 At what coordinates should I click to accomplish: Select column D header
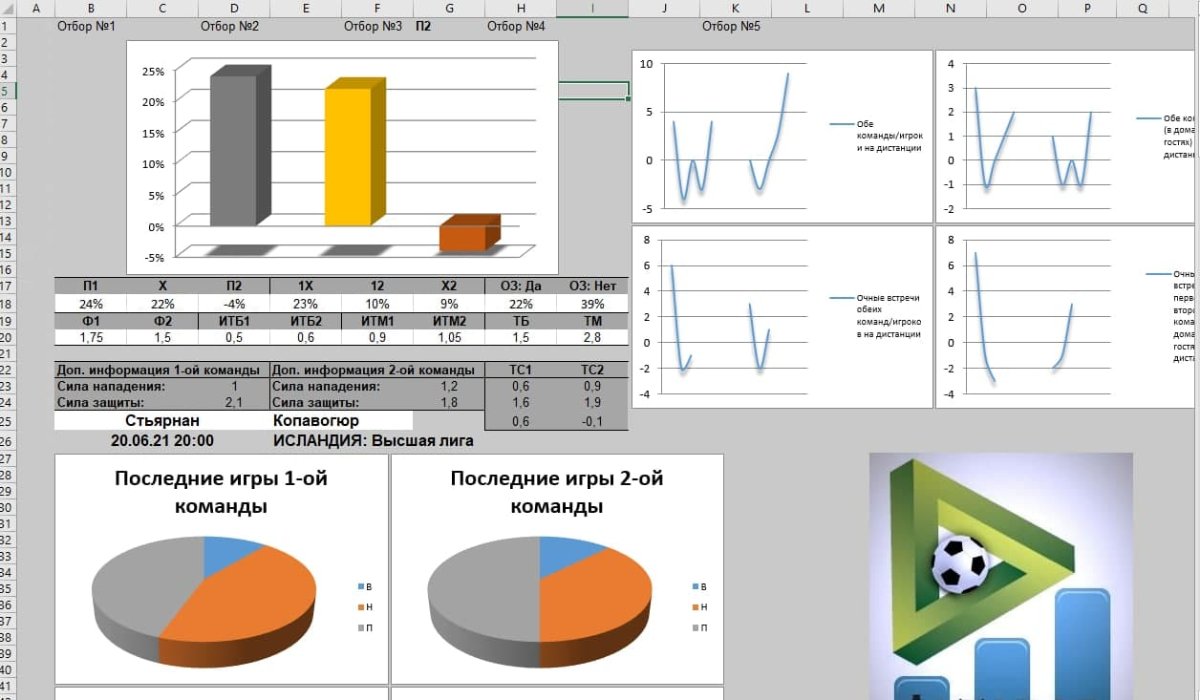point(233,9)
